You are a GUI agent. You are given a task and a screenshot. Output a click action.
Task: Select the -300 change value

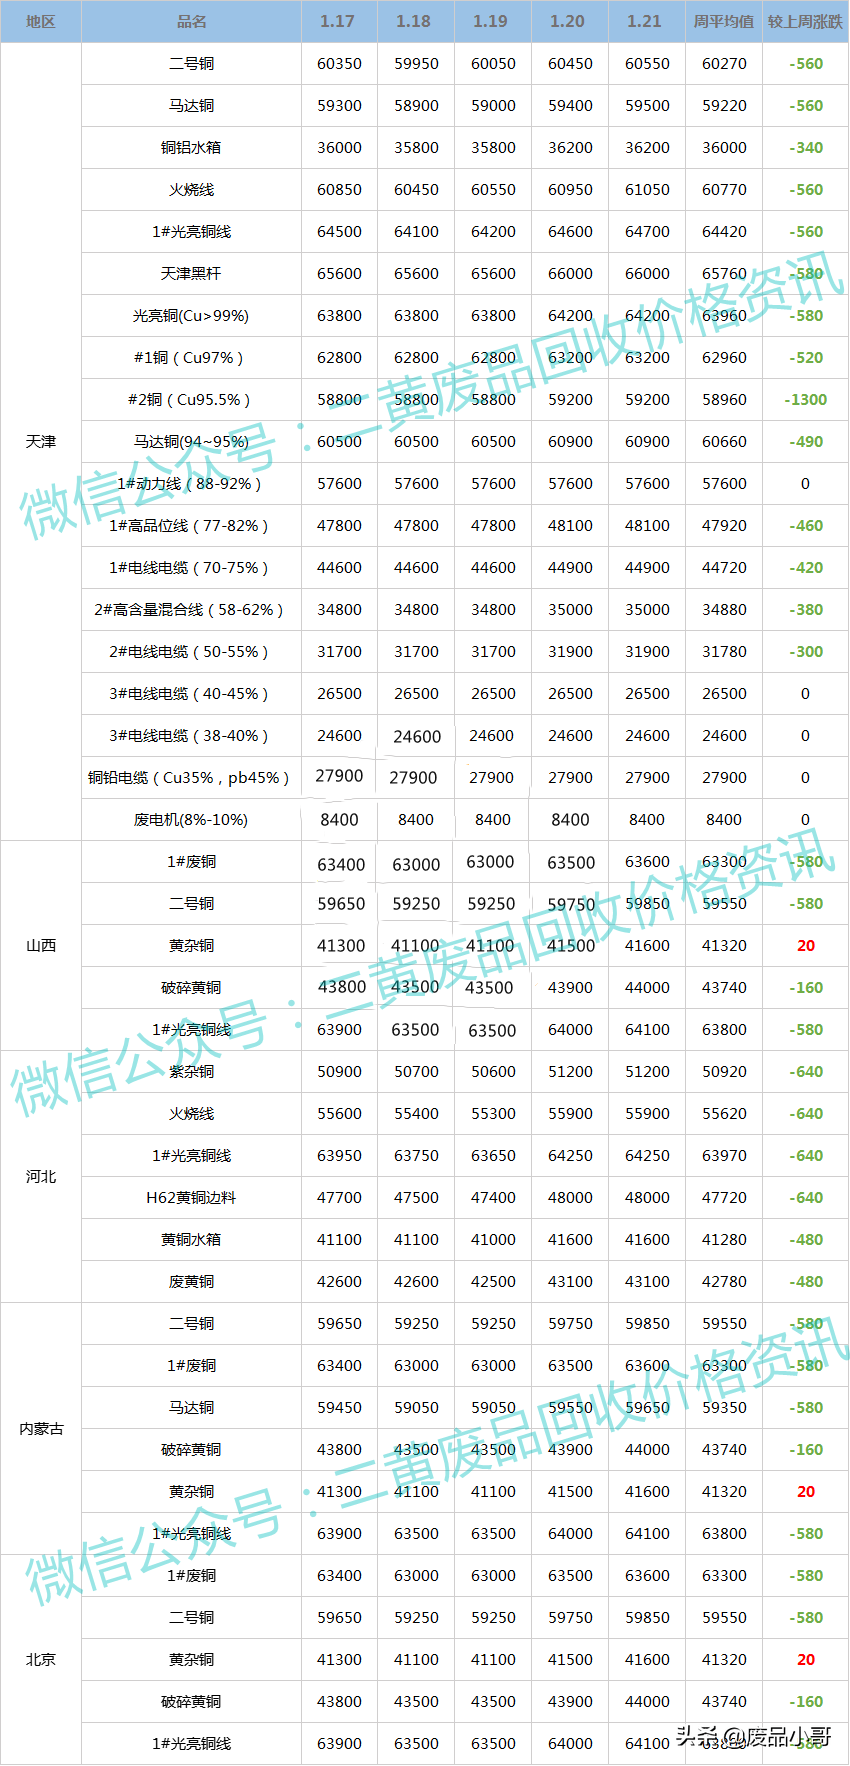(806, 651)
